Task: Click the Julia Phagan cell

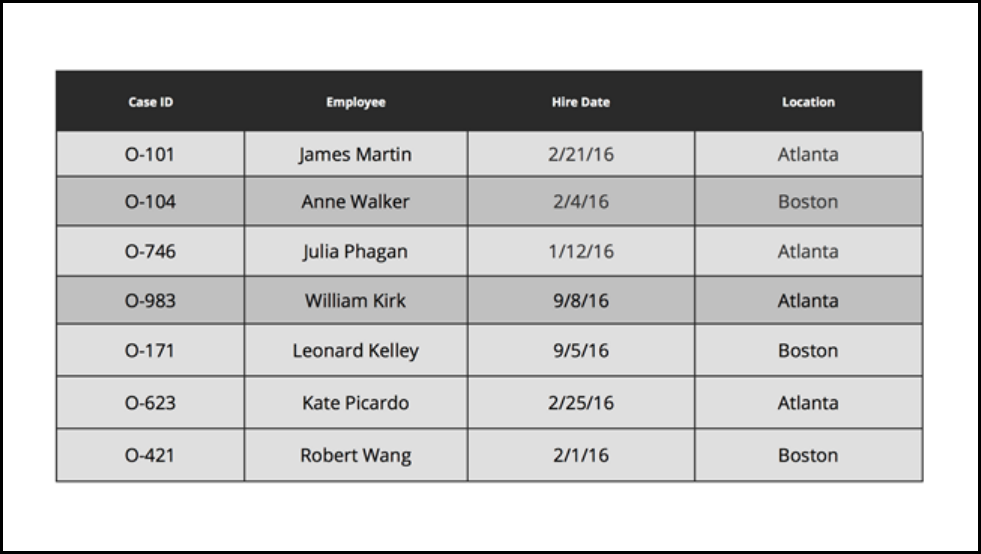Action: pos(355,251)
